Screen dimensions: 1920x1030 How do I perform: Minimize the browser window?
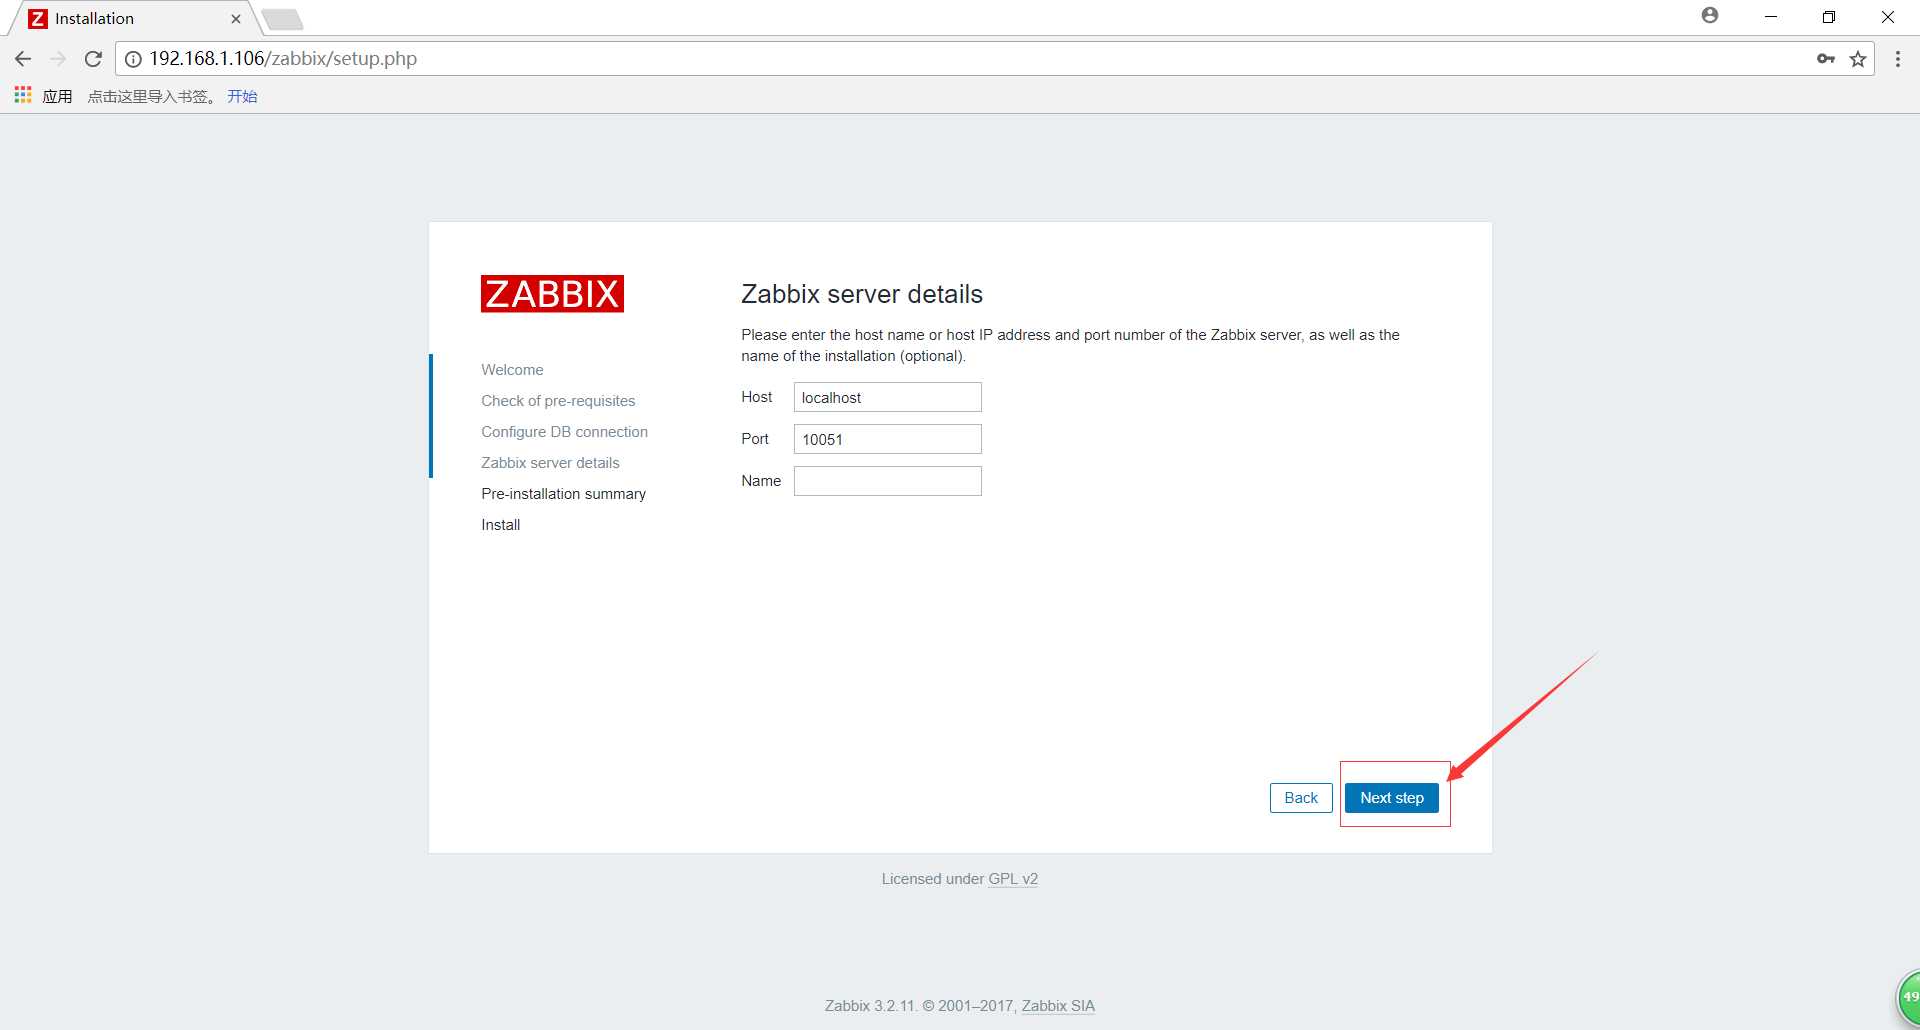[1771, 17]
